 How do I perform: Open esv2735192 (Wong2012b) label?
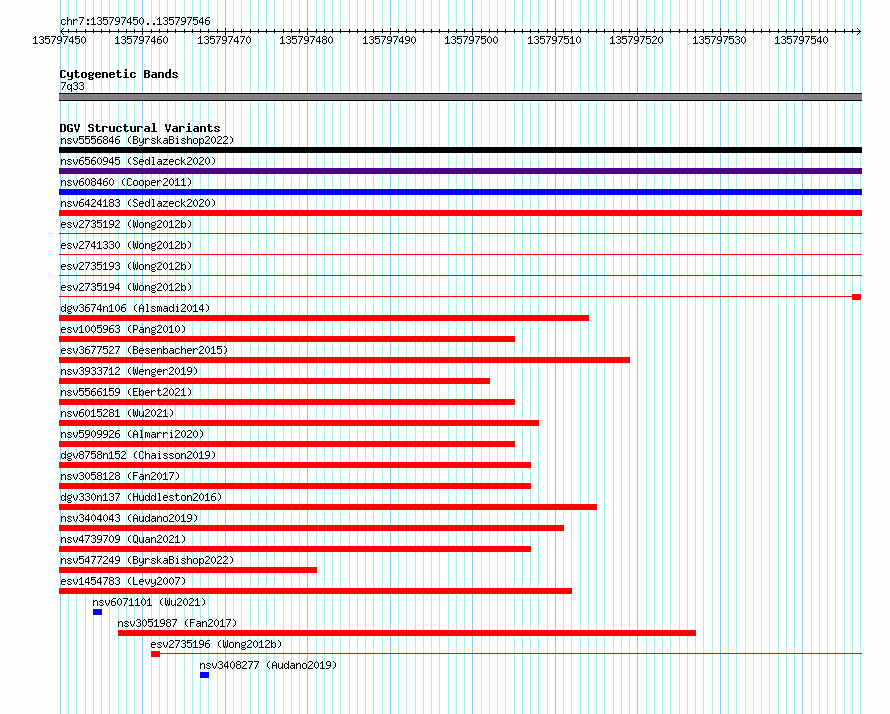pyautogui.click(x=126, y=224)
